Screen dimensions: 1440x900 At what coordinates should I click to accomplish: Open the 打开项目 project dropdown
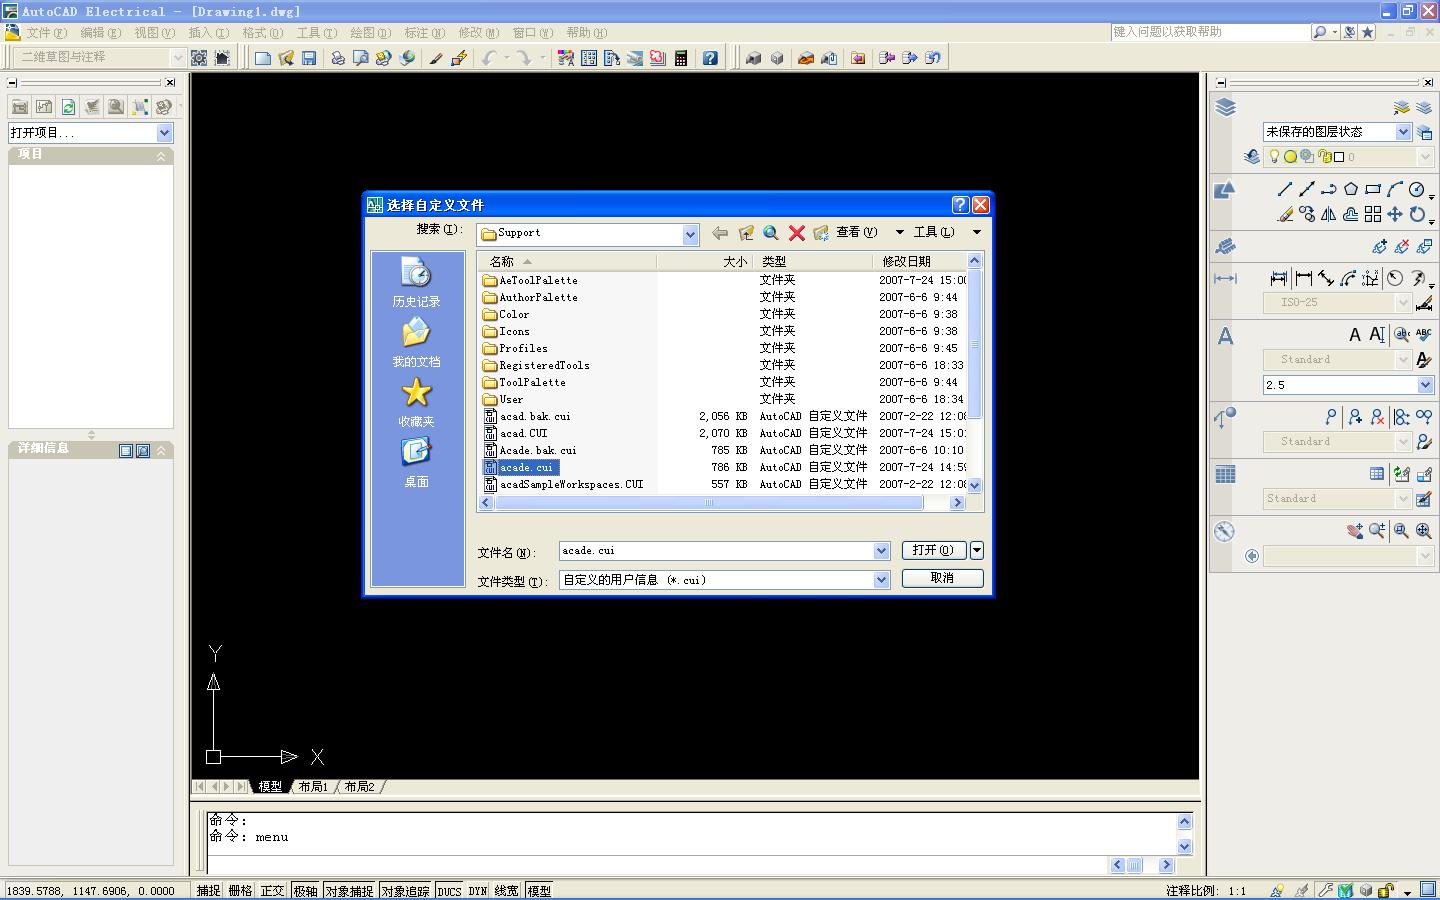pos(165,133)
